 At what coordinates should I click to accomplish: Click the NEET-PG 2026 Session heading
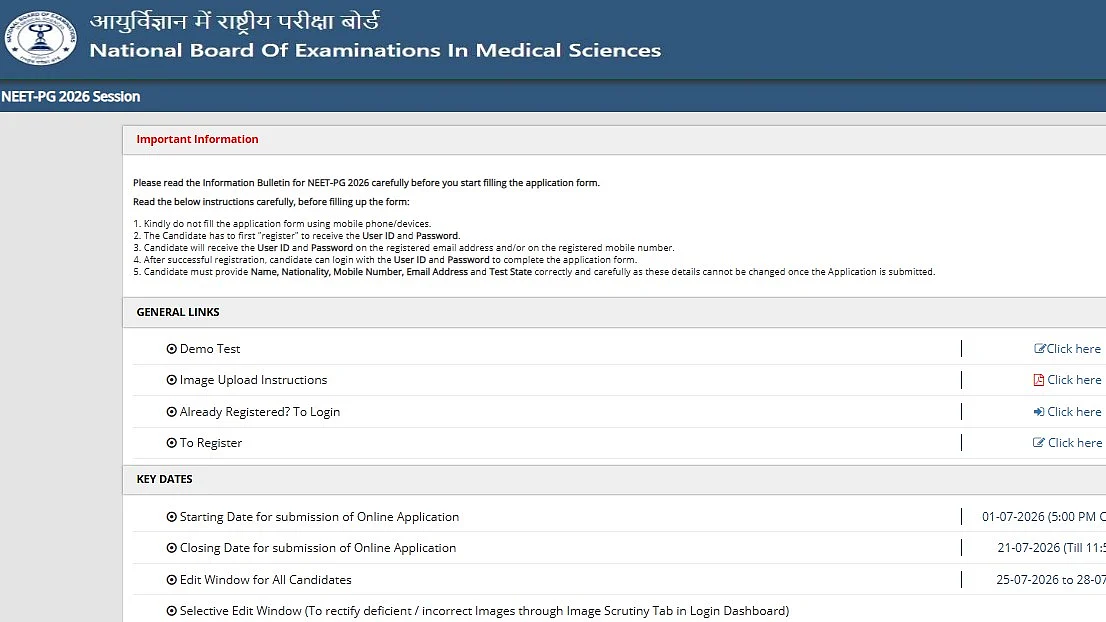[x=71, y=97]
